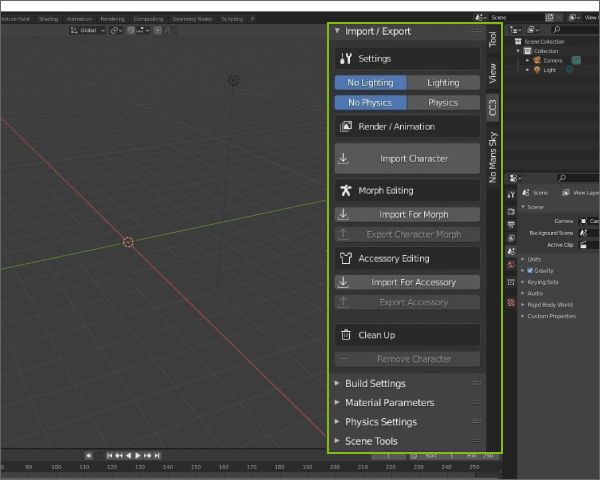The image size is (600, 480).
Task: Click the Camera data icon beside Camera
Action: (x=576, y=60)
